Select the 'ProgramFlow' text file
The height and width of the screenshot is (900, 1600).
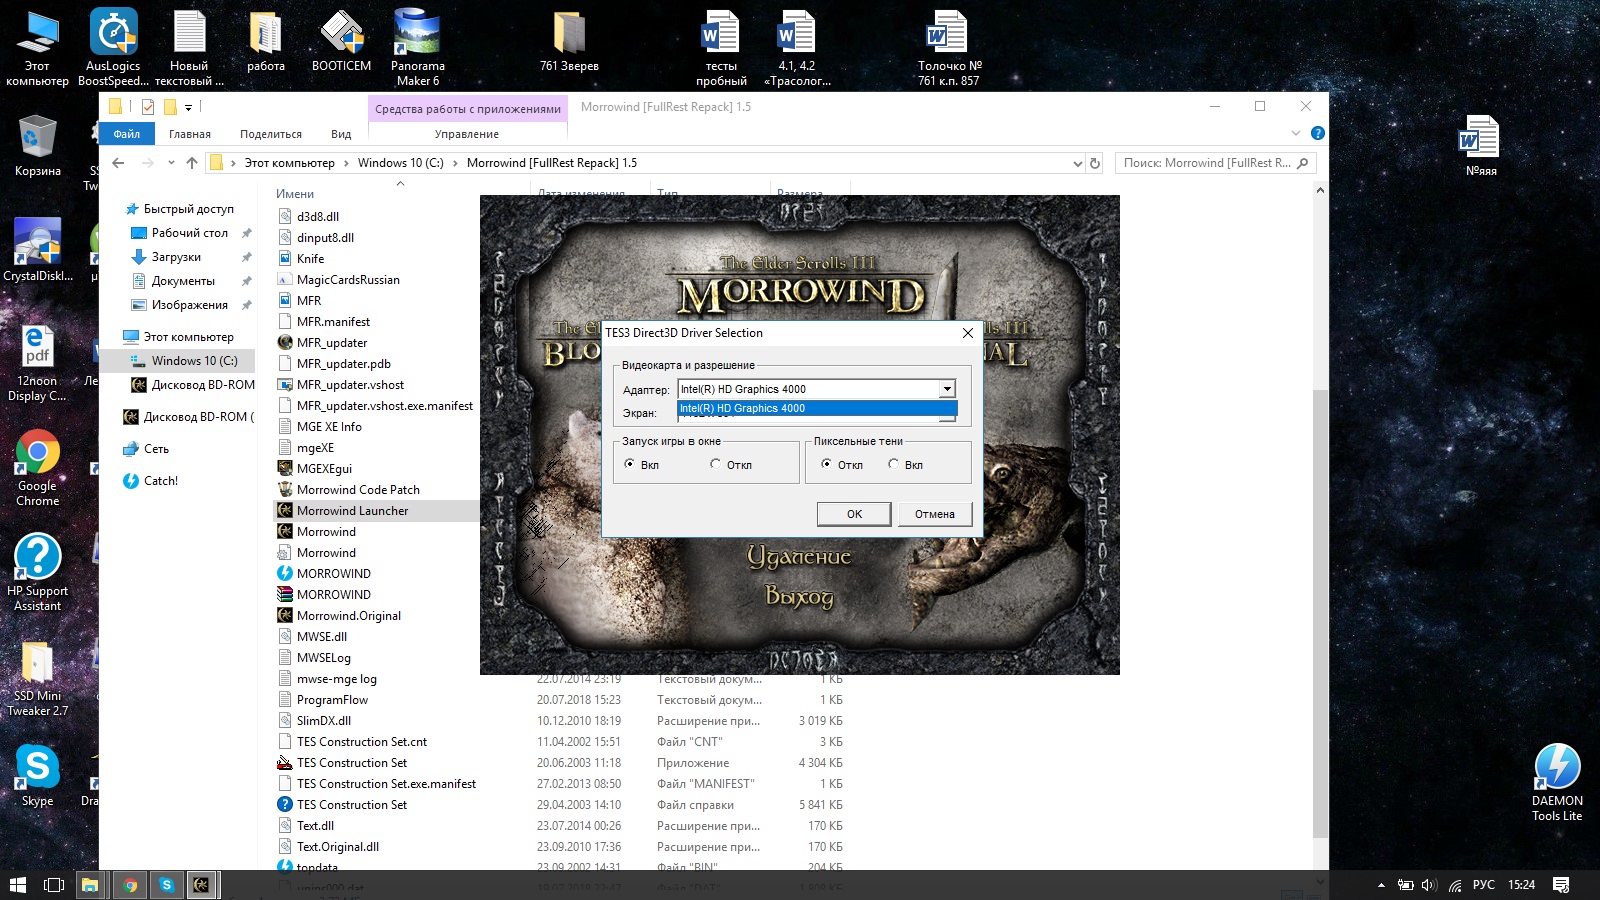coord(332,700)
